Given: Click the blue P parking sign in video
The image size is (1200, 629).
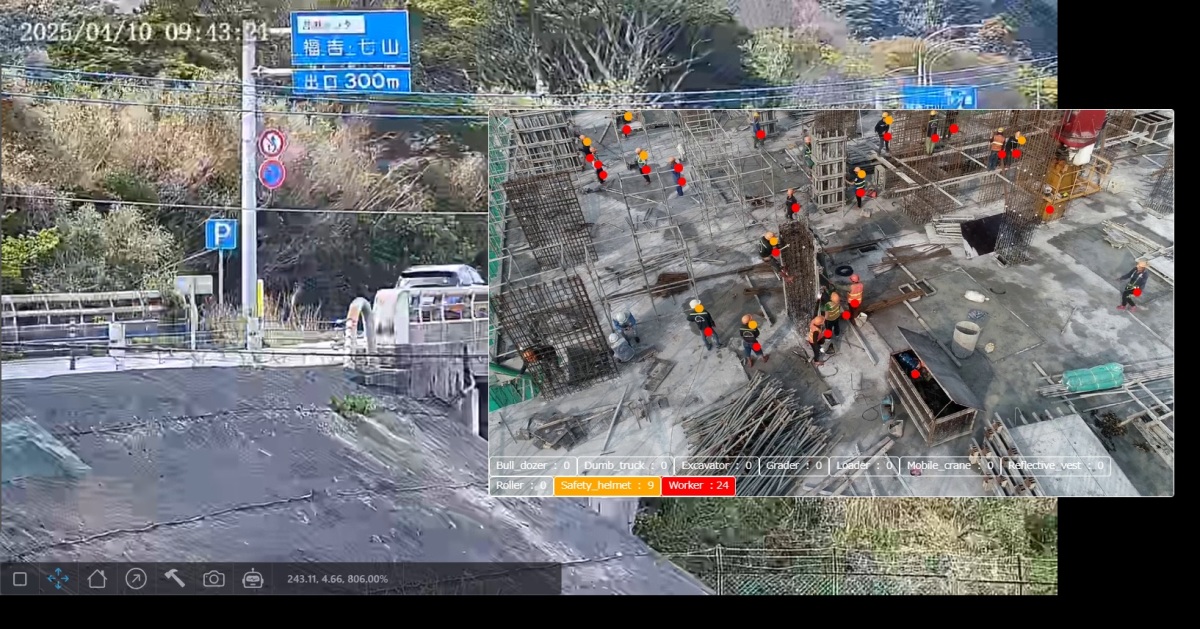Looking at the screenshot, I should [221, 235].
